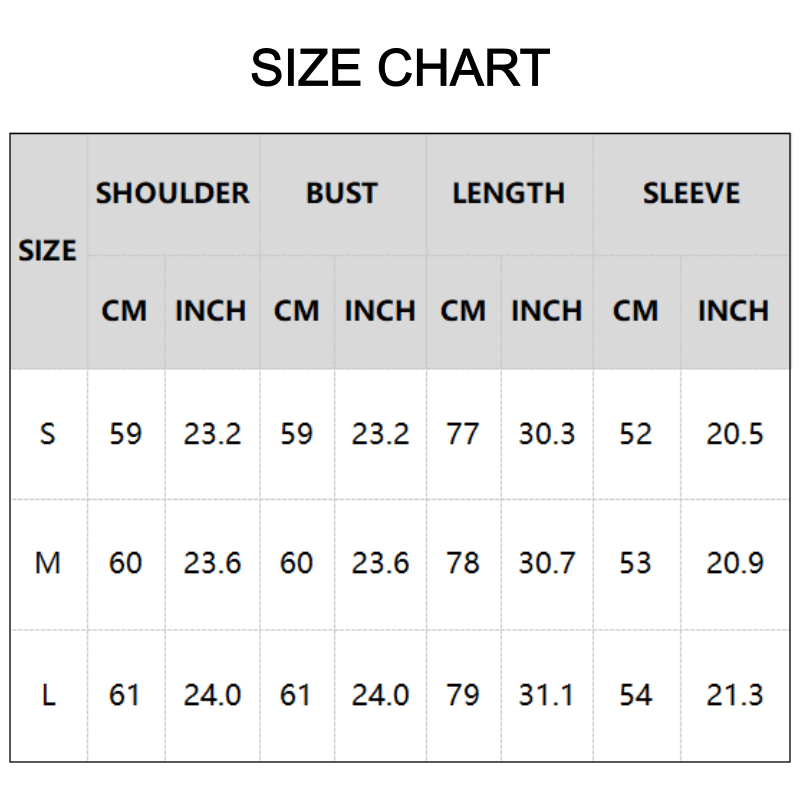Click length value 78 for size M
Viewport: 800px width, 800px height.
tap(463, 564)
